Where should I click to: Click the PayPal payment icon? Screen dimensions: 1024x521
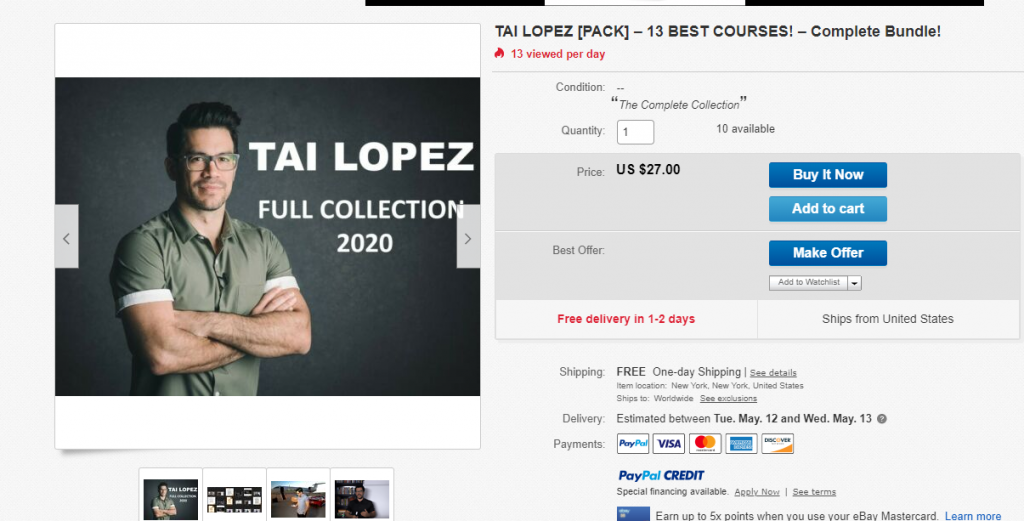(x=633, y=443)
